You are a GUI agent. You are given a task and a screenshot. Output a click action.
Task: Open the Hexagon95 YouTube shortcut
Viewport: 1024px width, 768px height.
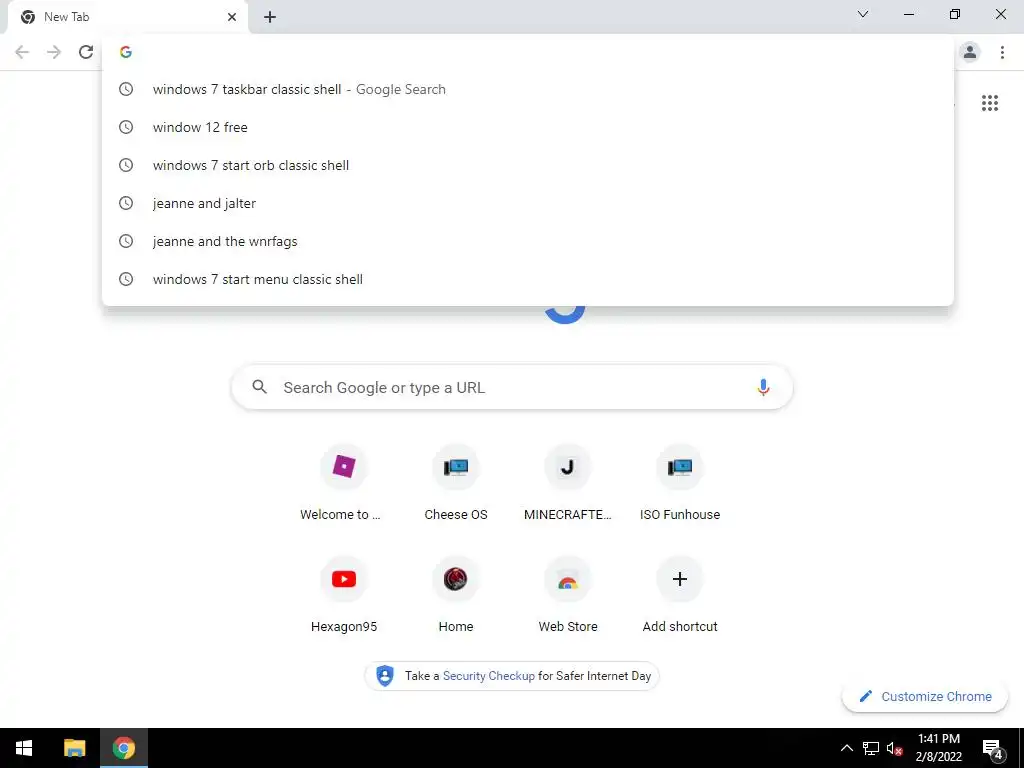point(344,596)
